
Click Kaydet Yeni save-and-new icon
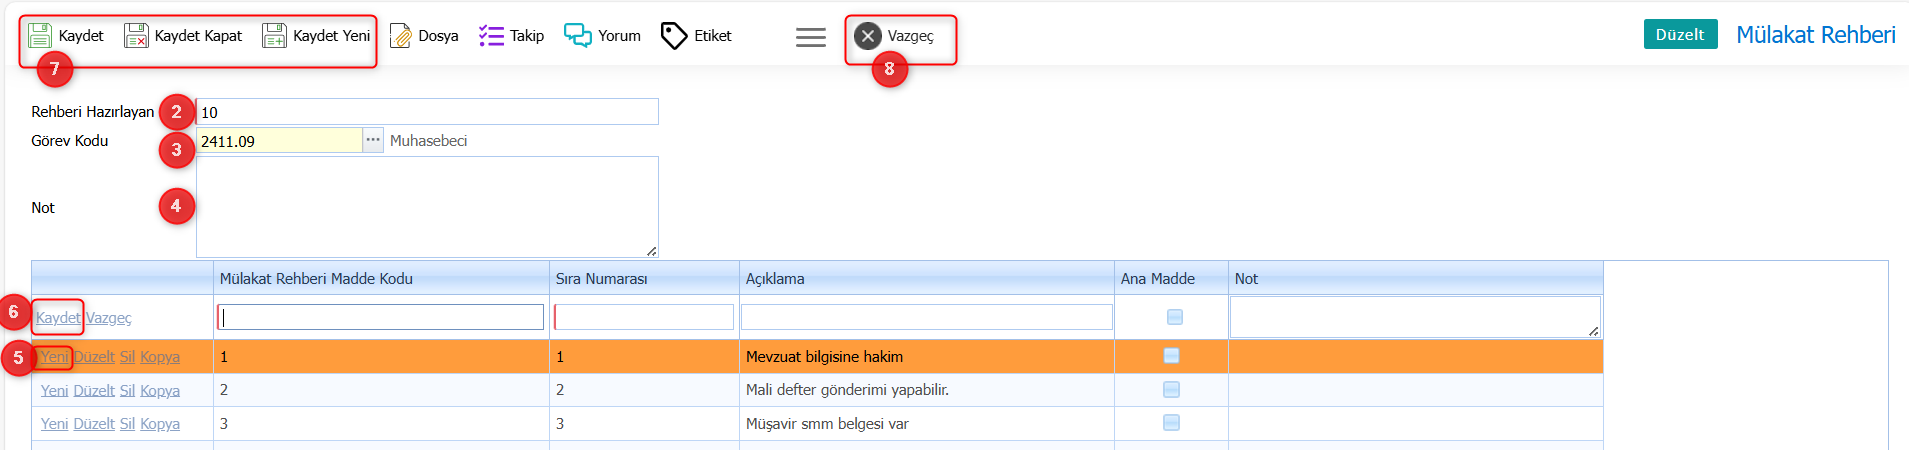(x=274, y=36)
